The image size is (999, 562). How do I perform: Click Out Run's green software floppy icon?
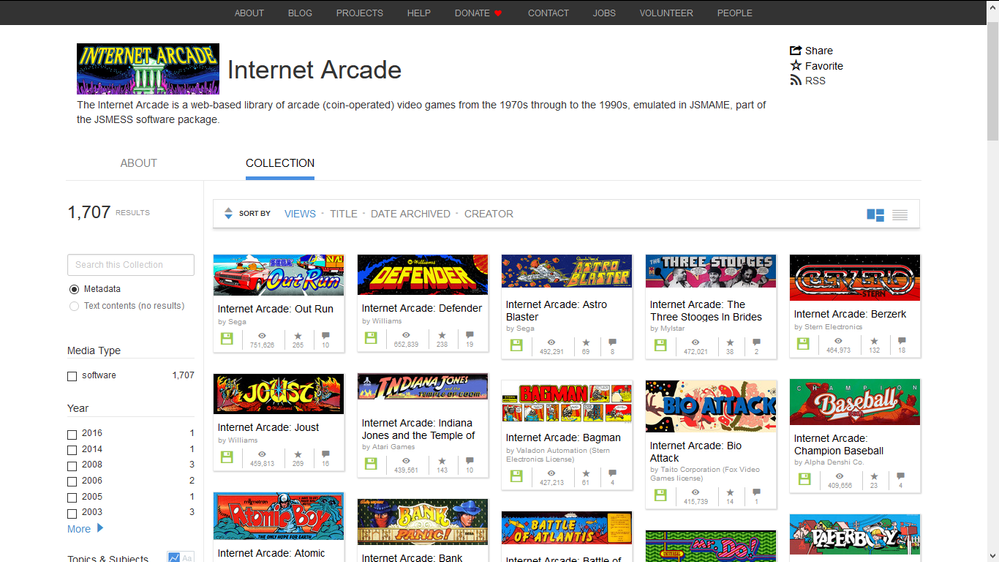click(x=227, y=339)
